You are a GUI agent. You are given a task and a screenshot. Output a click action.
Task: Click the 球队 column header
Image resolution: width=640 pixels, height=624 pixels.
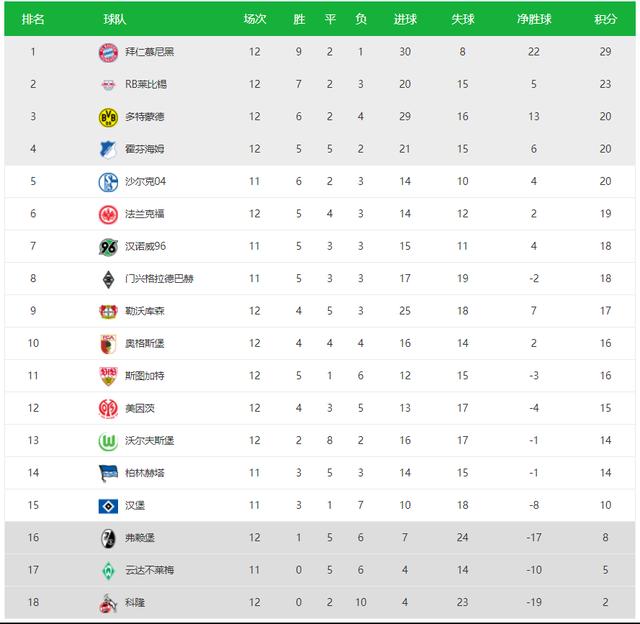coord(115,20)
